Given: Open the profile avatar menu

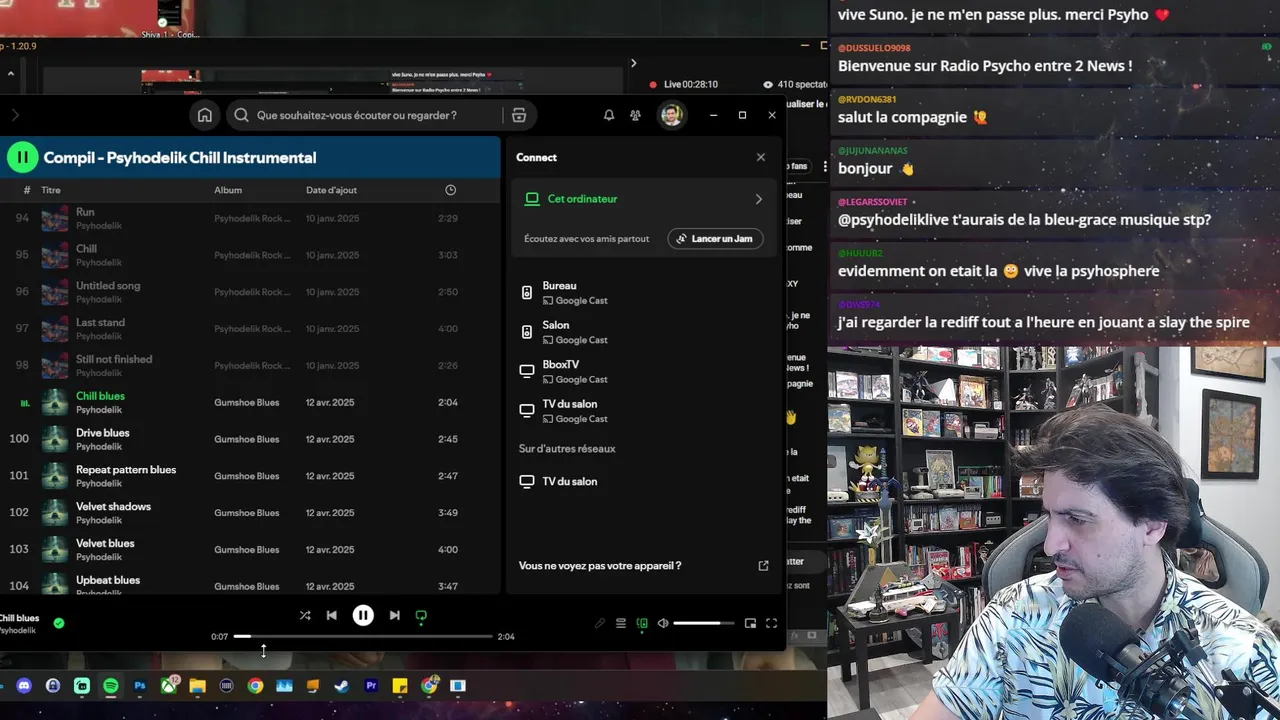Looking at the screenshot, I should click(x=671, y=115).
